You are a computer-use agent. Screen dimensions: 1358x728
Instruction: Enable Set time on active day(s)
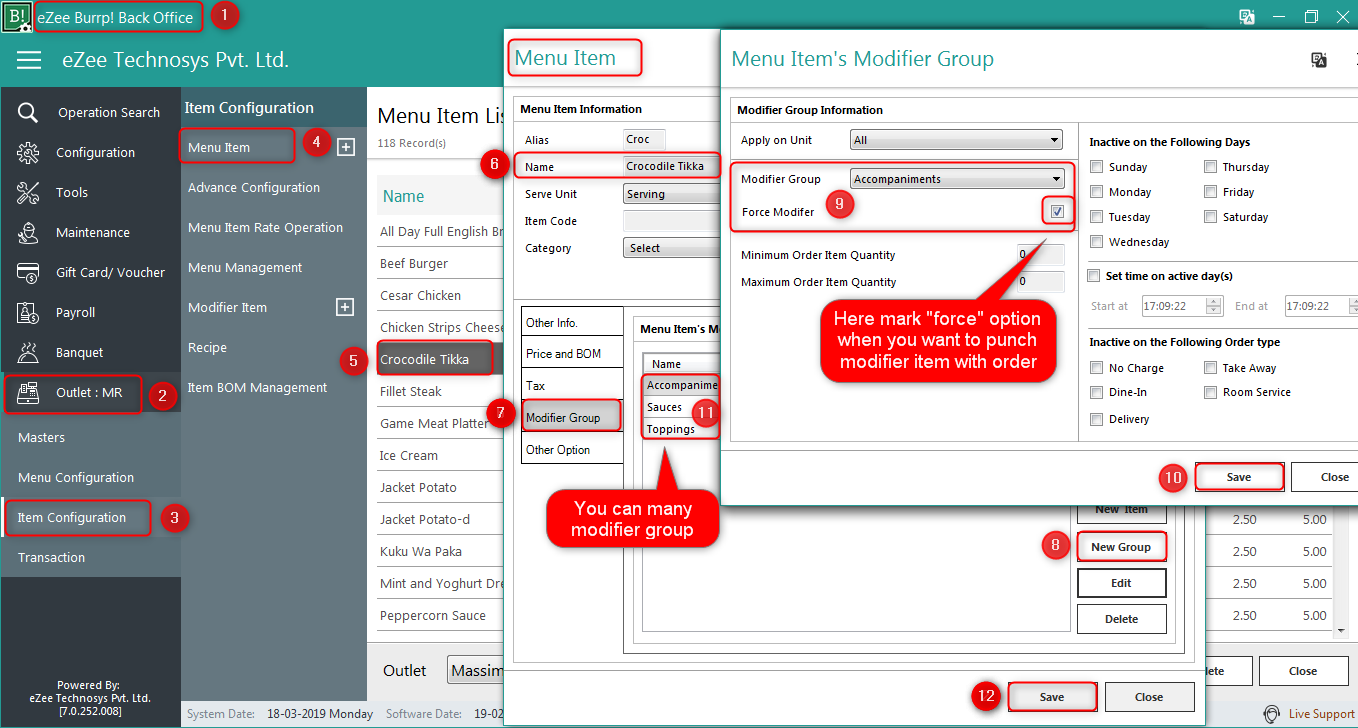(1094, 275)
